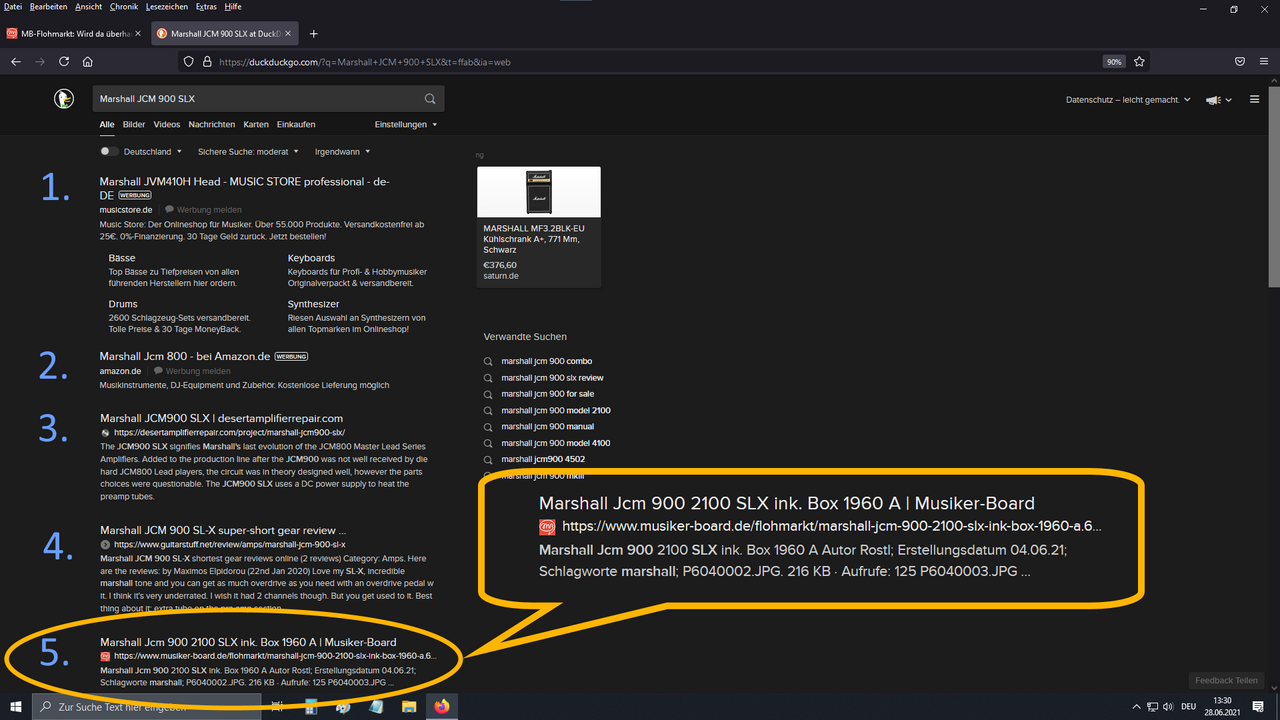Click the DuckDuckGo logo icon
This screenshot has width=1280, height=720.
(x=64, y=99)
